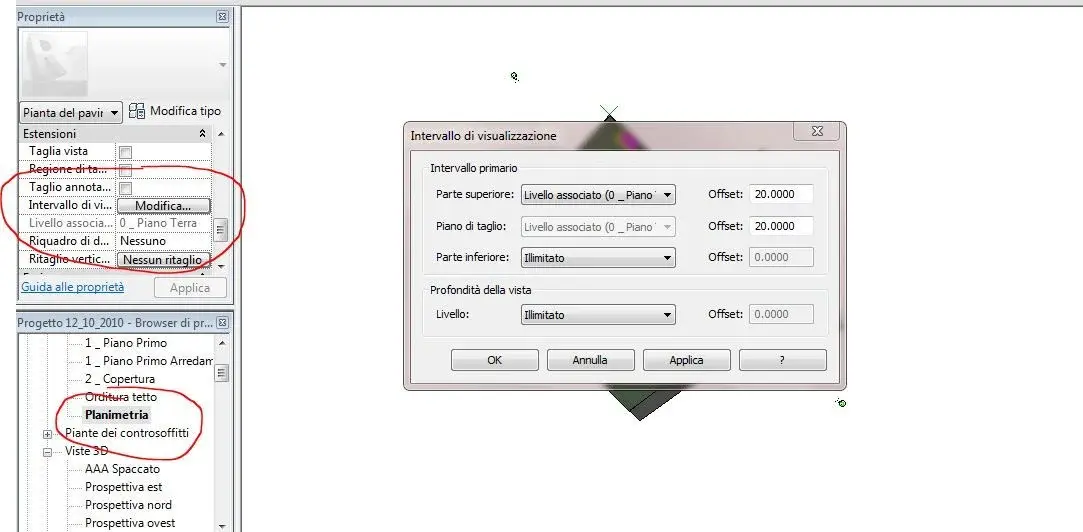Toggle the Regione di taglio checkbox
The height and width of the screenshot is (532, 1083).
tap(126, 170)
